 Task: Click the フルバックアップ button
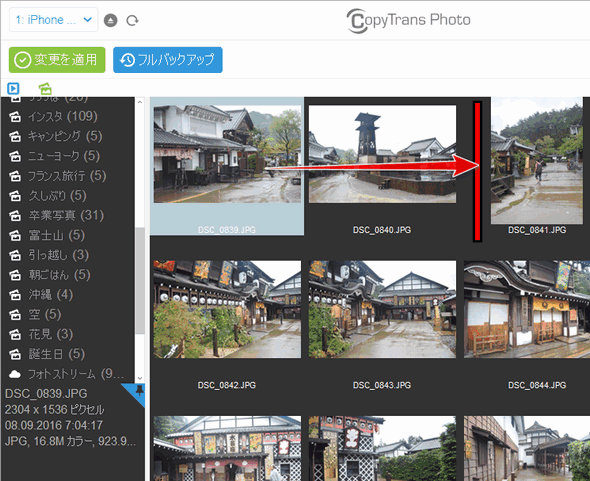point(168,60)
